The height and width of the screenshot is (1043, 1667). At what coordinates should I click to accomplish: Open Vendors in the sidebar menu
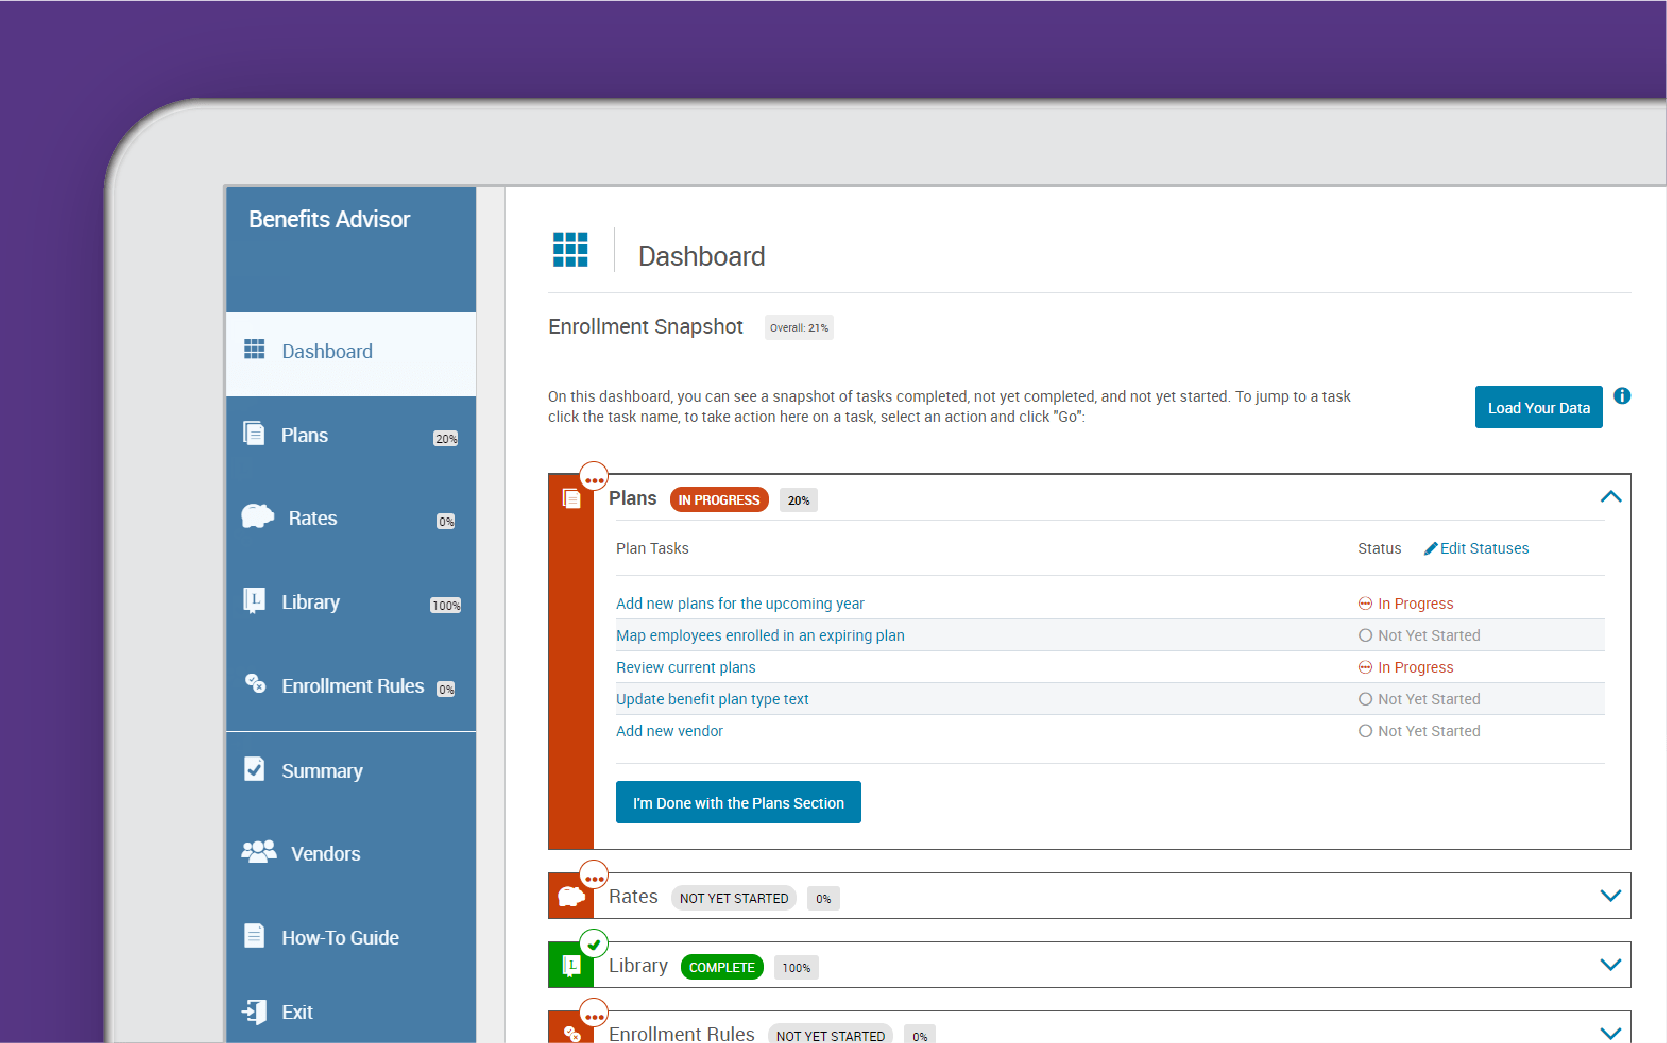click(351, 855)
